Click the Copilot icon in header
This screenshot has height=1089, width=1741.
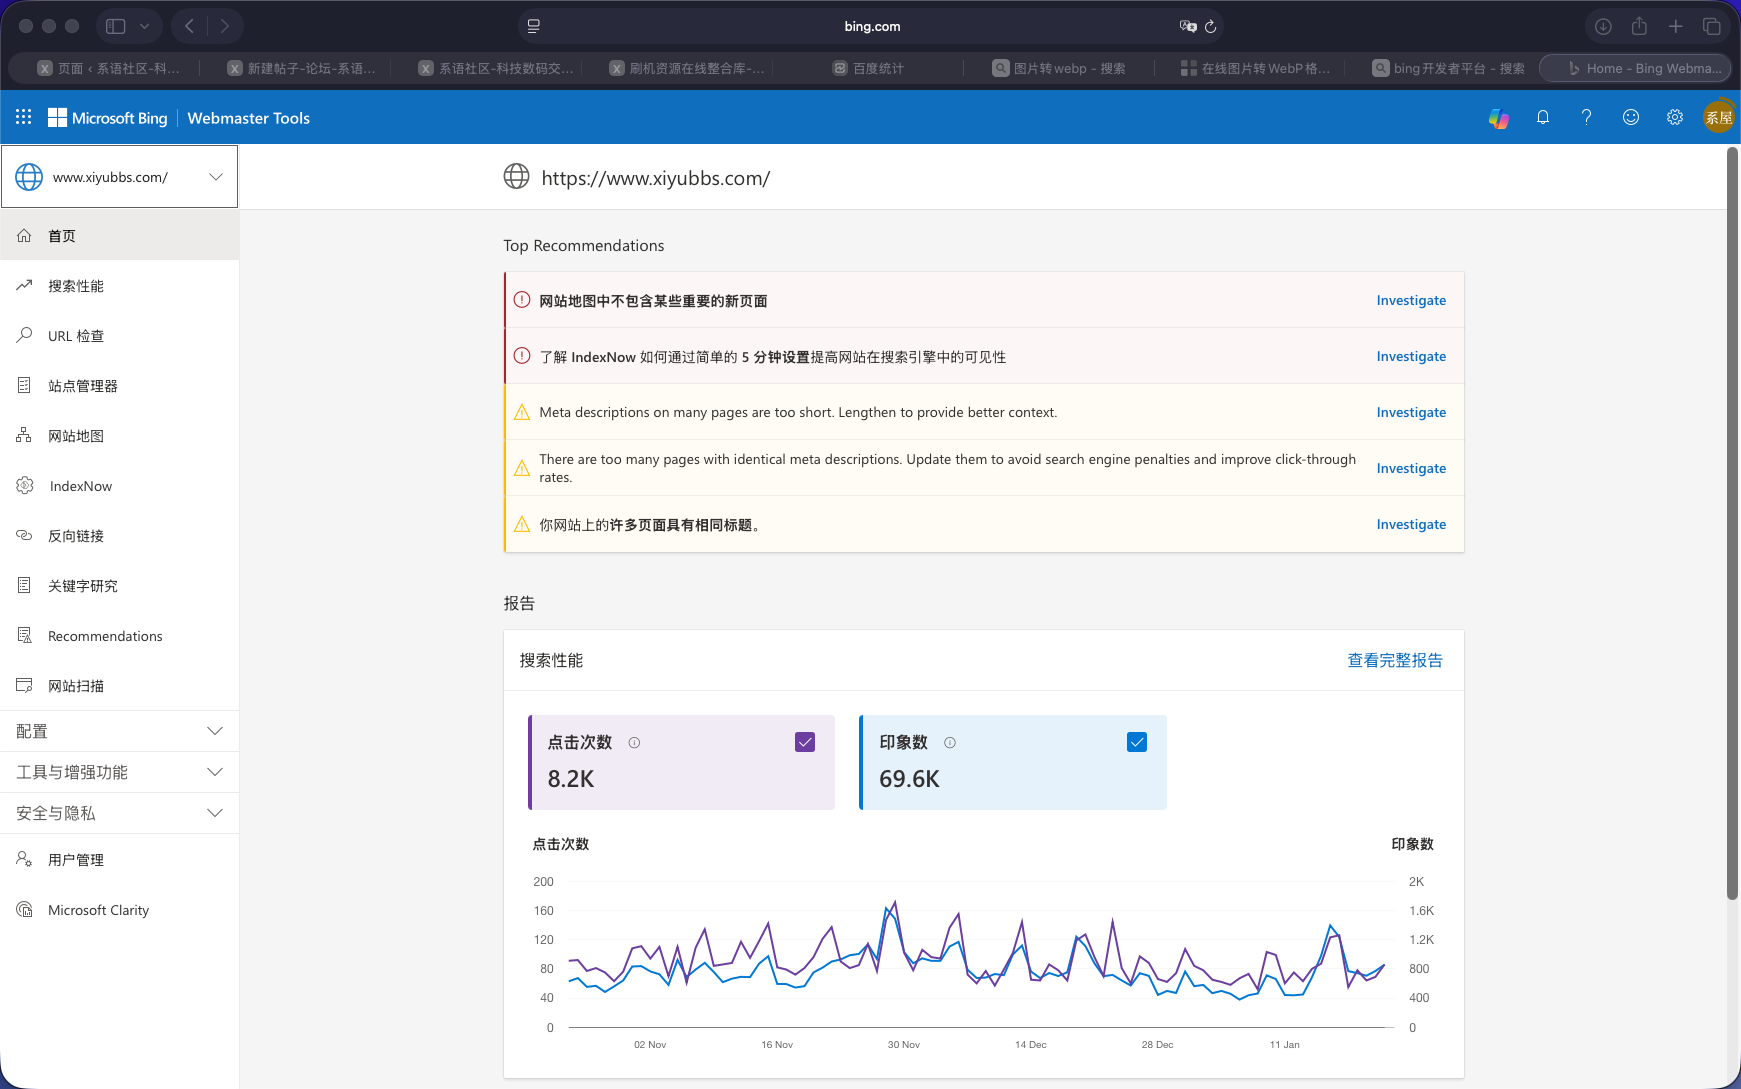click(x=1498, y=118)
